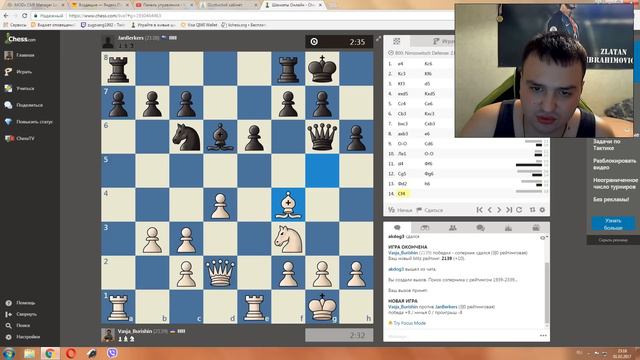Open the second chat panel tab icon
The image size is (640, 360).
point(425,228)
